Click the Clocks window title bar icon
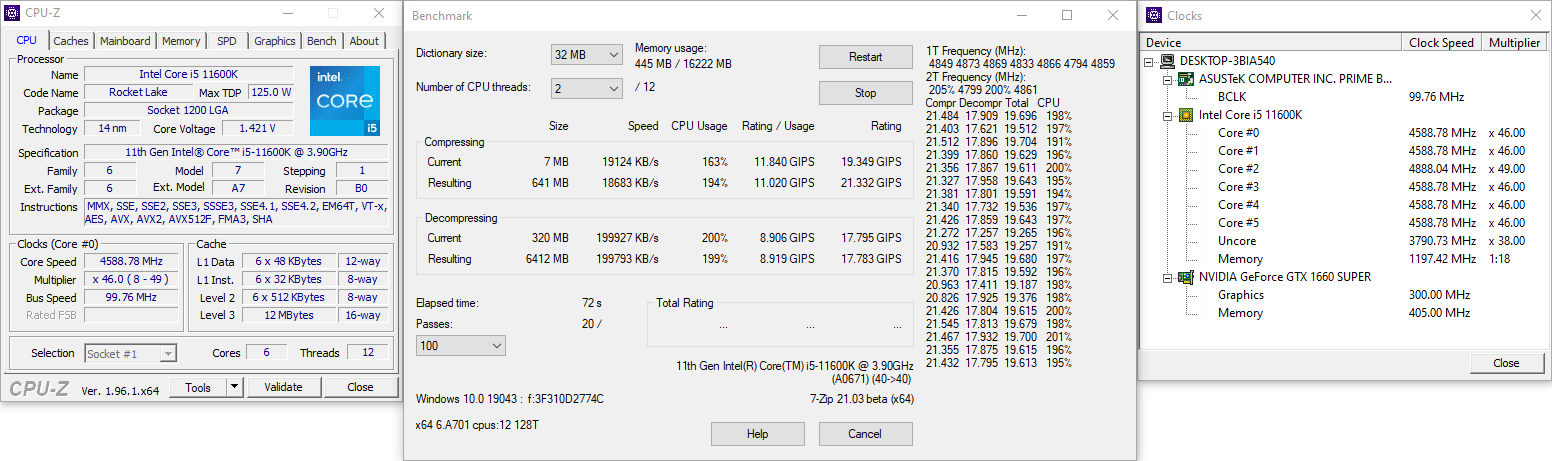1552x461 pixels. pyautogui.click(x=1152, y=15)
